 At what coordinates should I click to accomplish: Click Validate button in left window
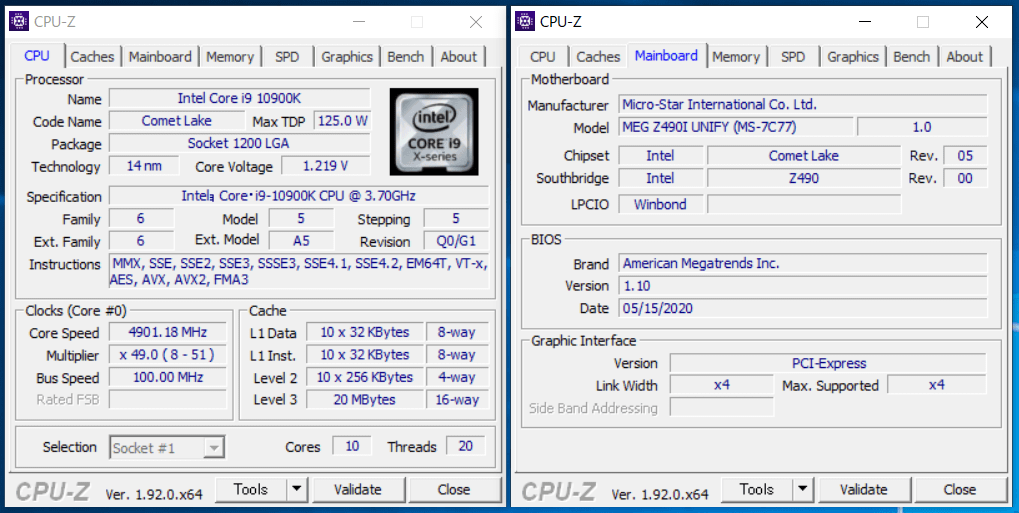[358, 490]
